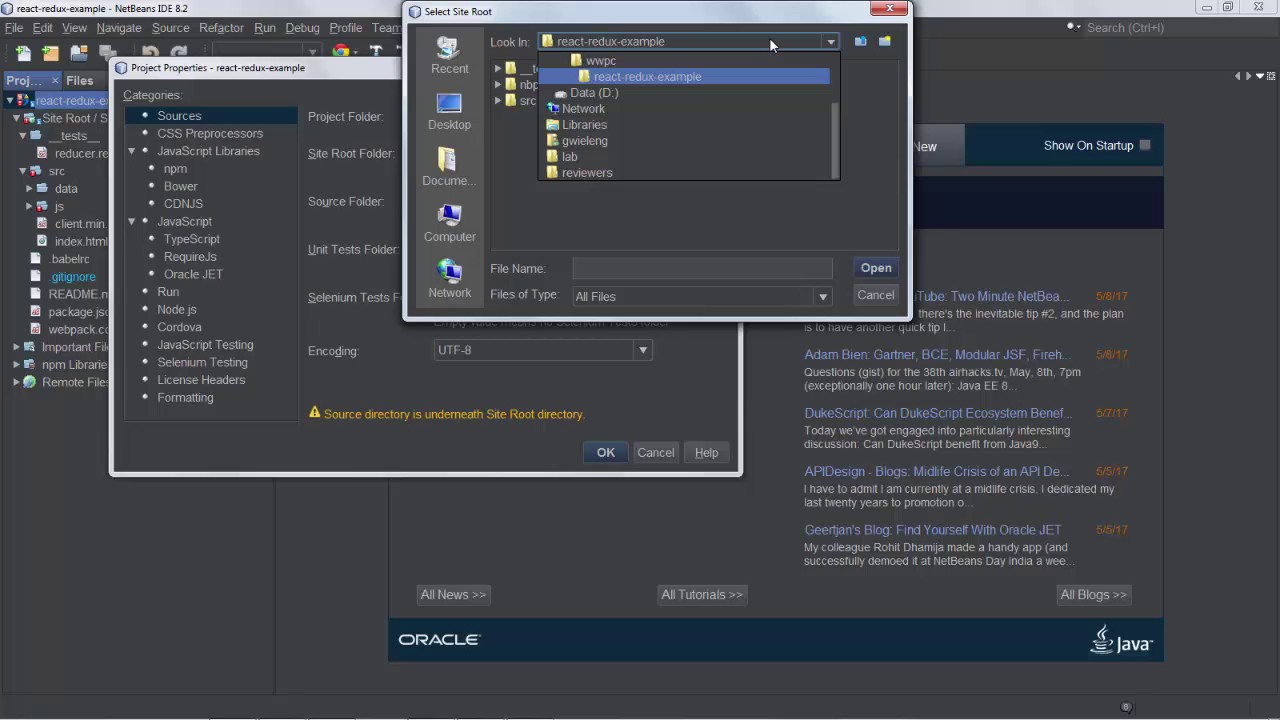Open the Documents shortcut in file chooser
The image size is (1280, 720).
[x=449, y=168]
